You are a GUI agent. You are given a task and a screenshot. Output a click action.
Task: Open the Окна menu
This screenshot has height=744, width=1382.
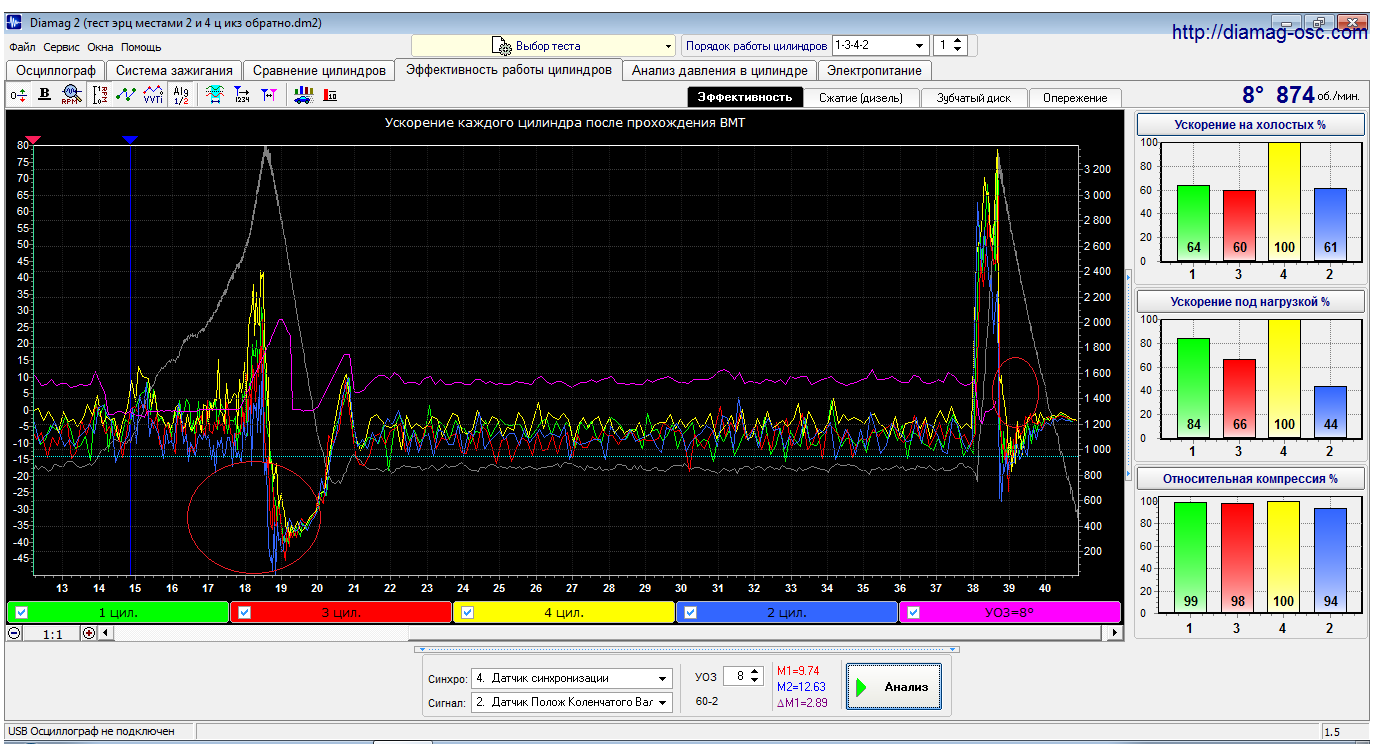(100, 47)
